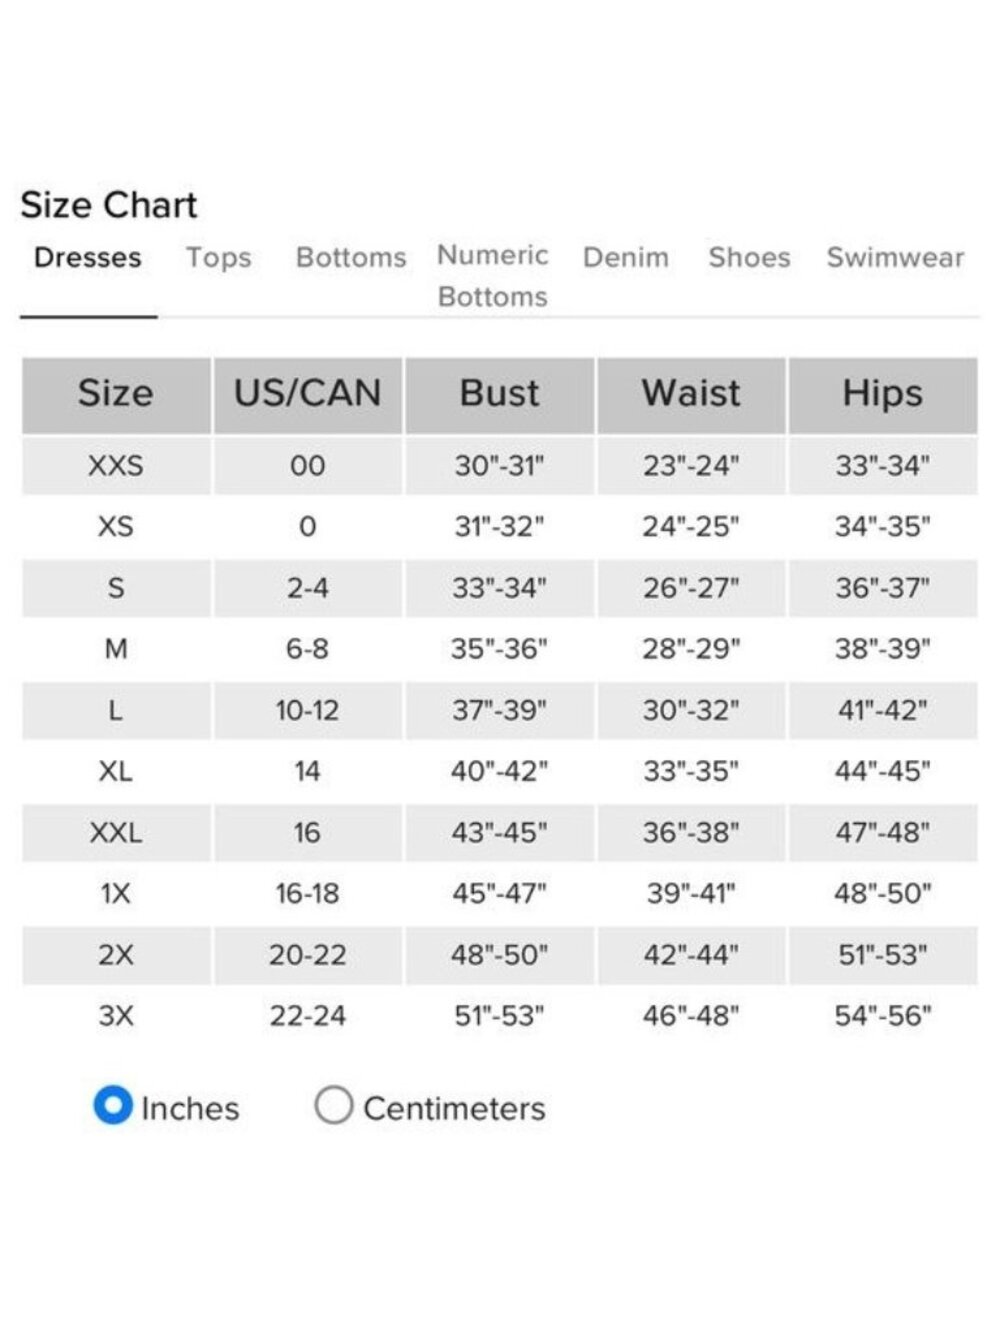Select the XXS size row
The height and width of the screenshot is (1333, 1000).
499,466
